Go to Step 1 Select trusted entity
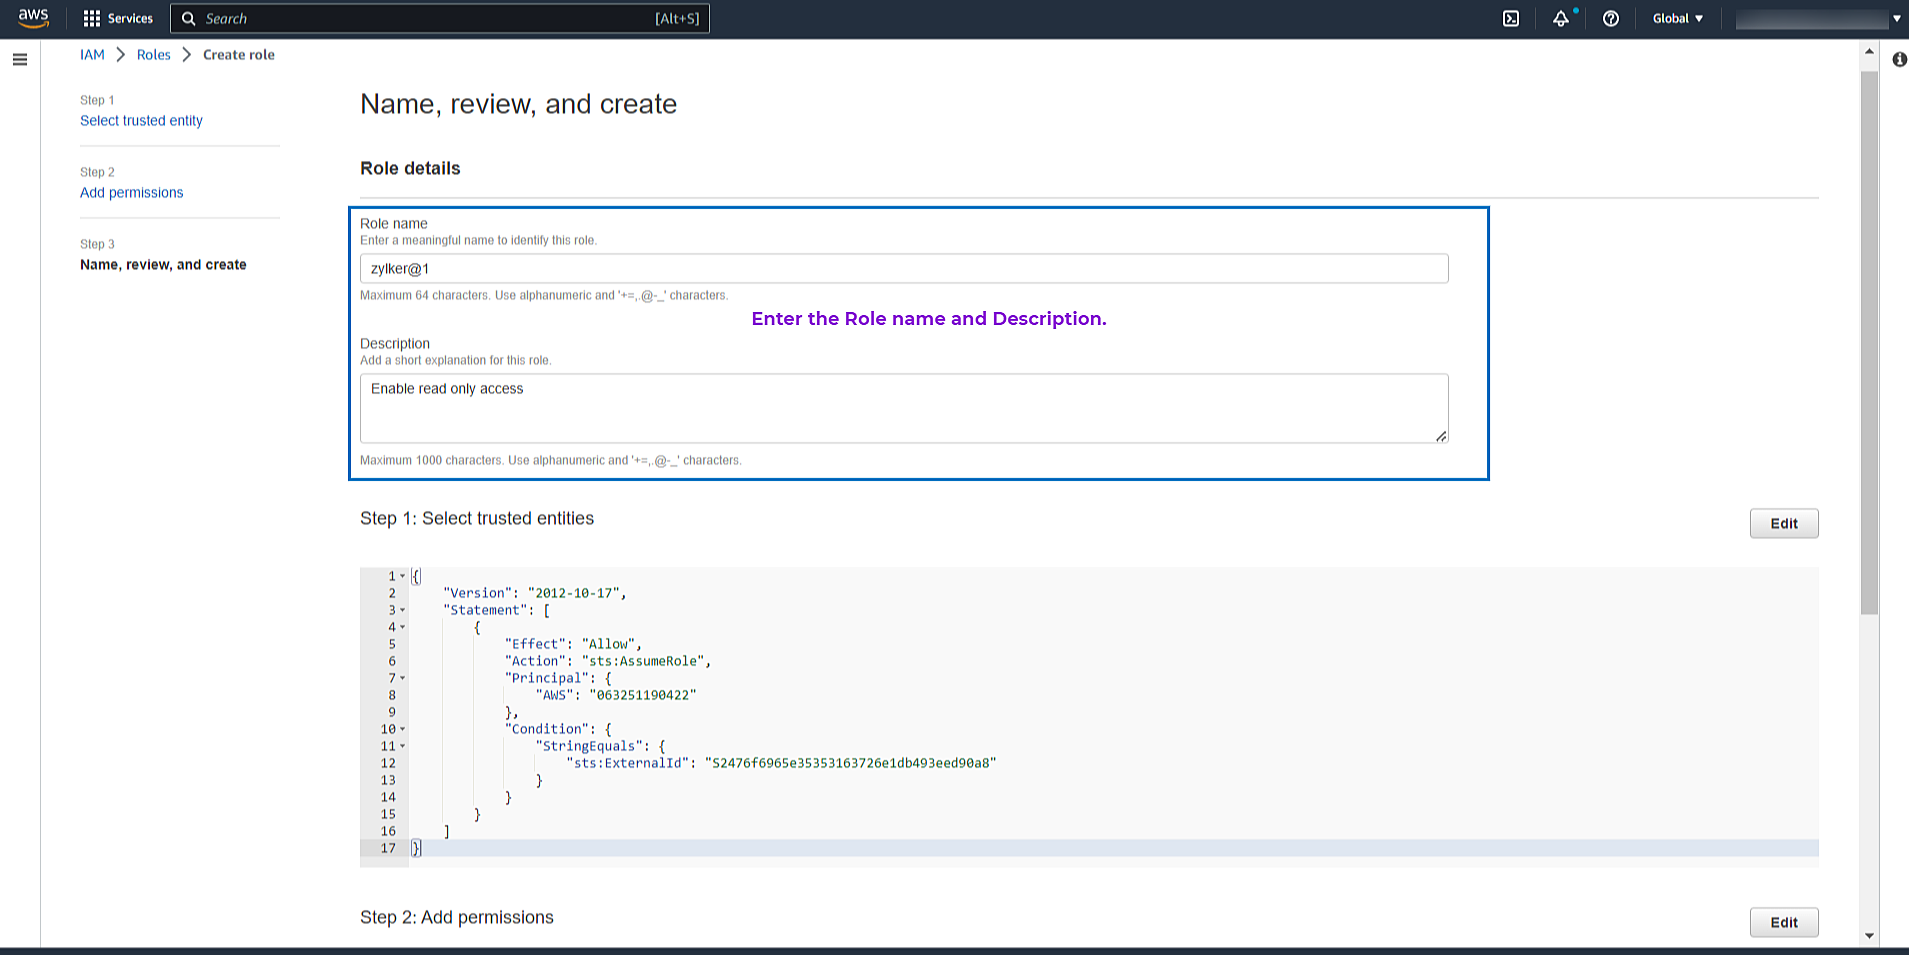1909x955 pixels. pyautogui.click(x=141, y=121)
